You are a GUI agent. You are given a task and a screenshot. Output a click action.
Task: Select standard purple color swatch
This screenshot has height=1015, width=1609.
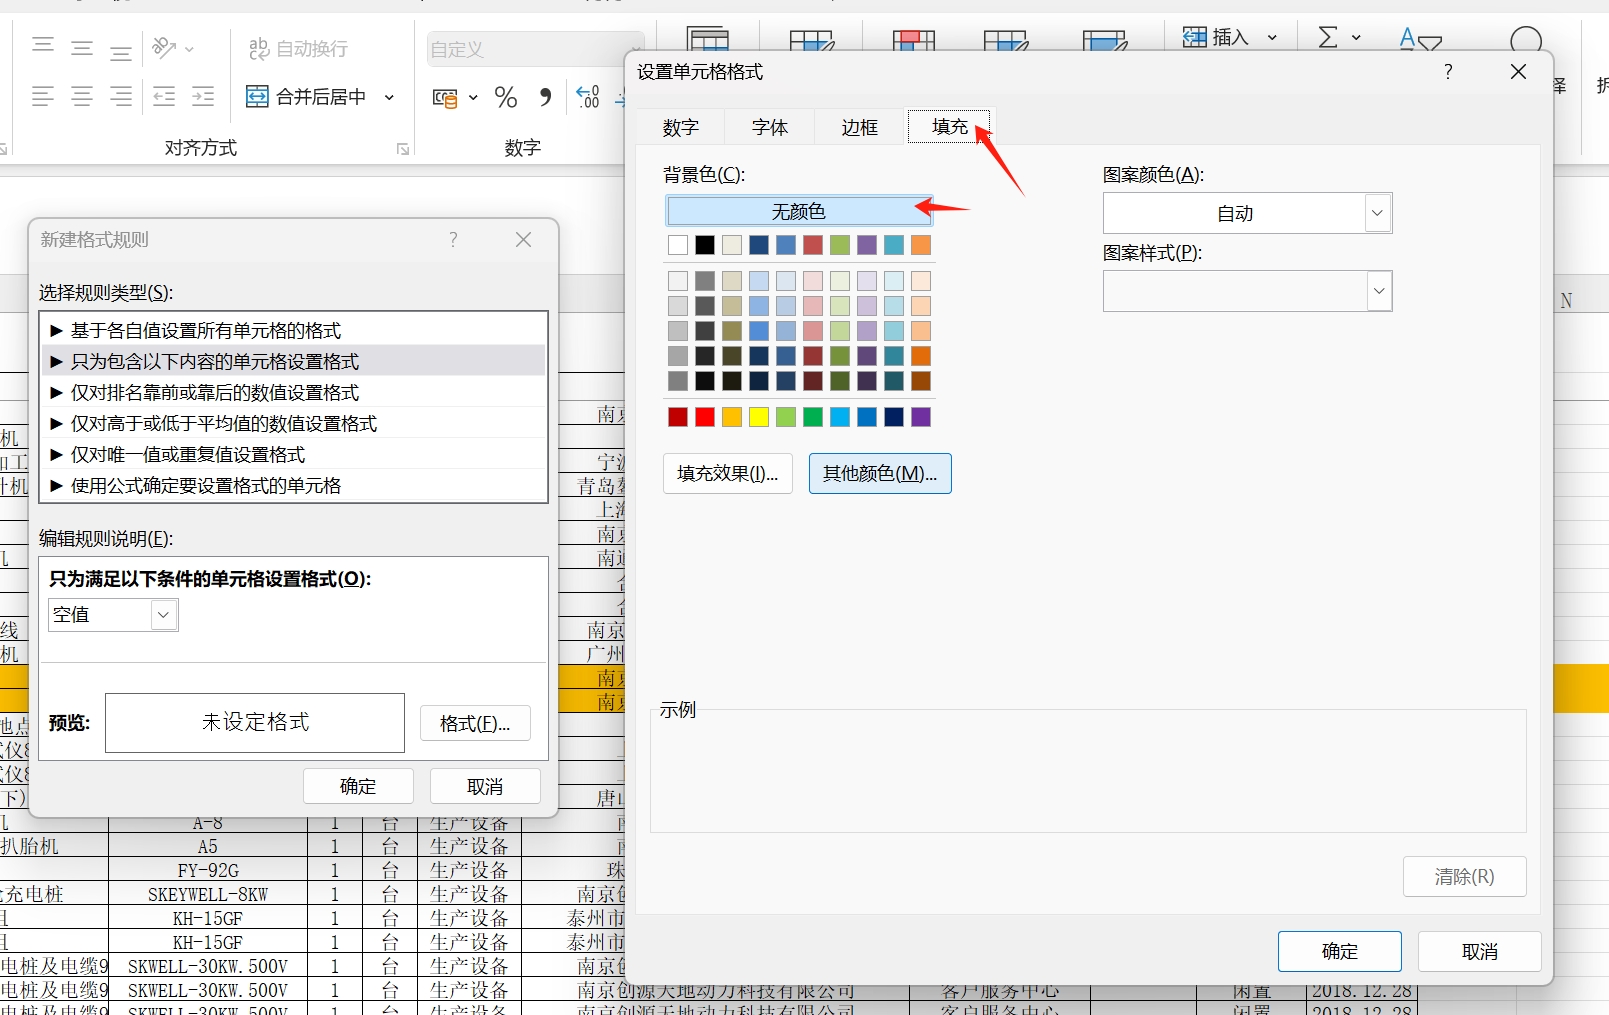tap(921, 417)
